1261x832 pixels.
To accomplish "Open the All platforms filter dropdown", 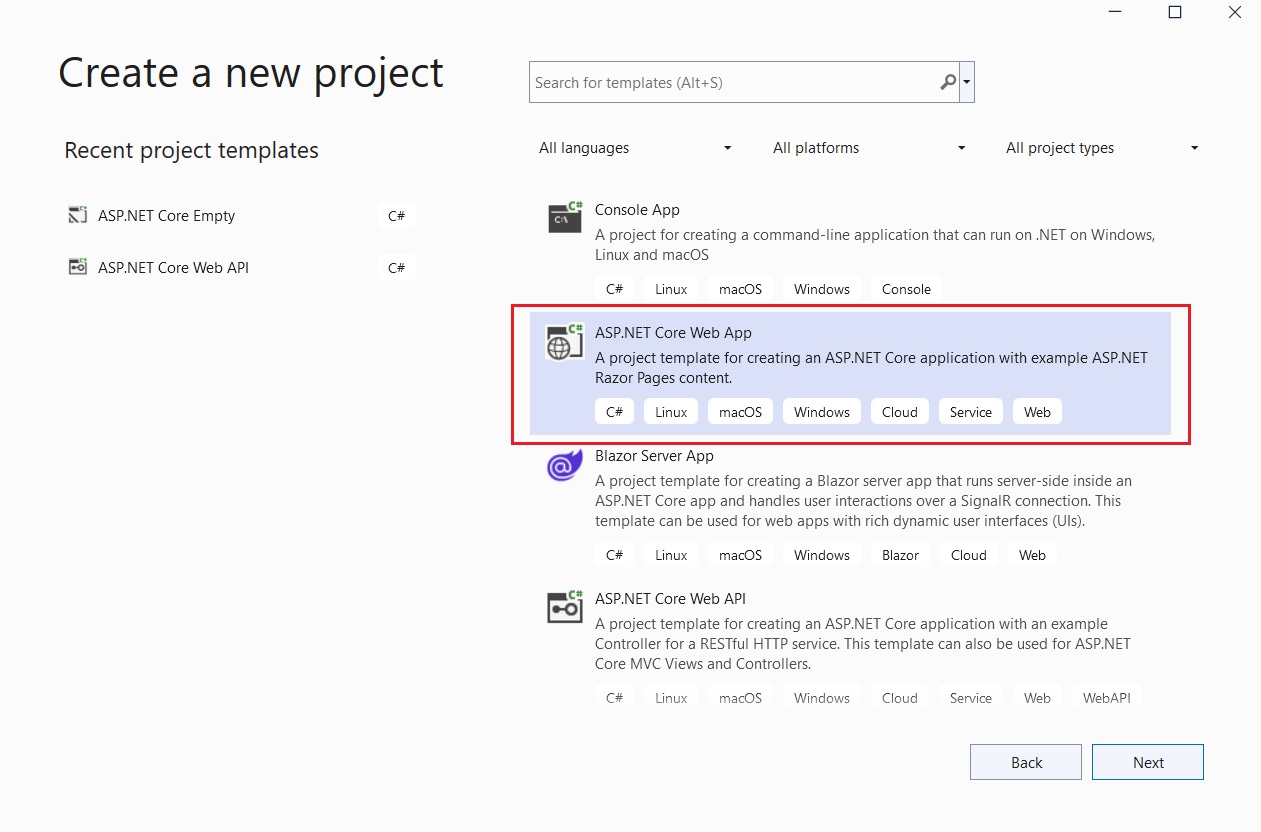I will click(869, 148).
